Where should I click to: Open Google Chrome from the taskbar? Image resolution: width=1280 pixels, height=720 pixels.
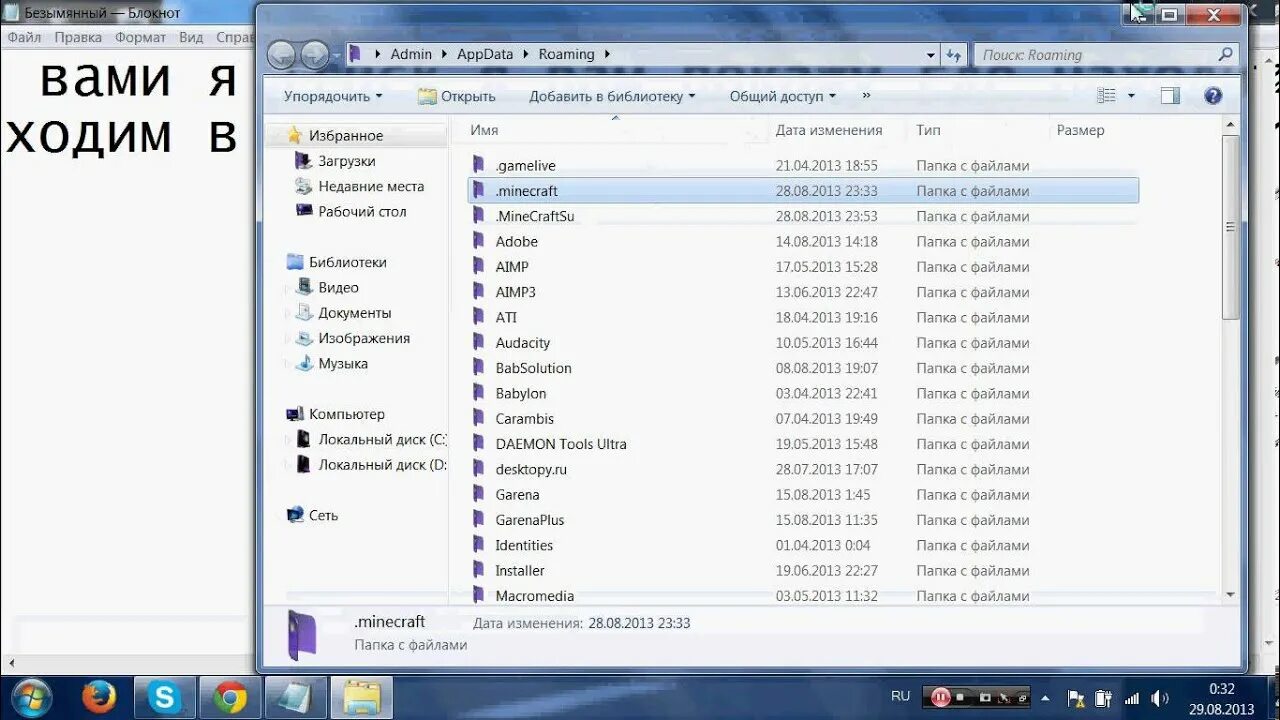click(230, 697)
